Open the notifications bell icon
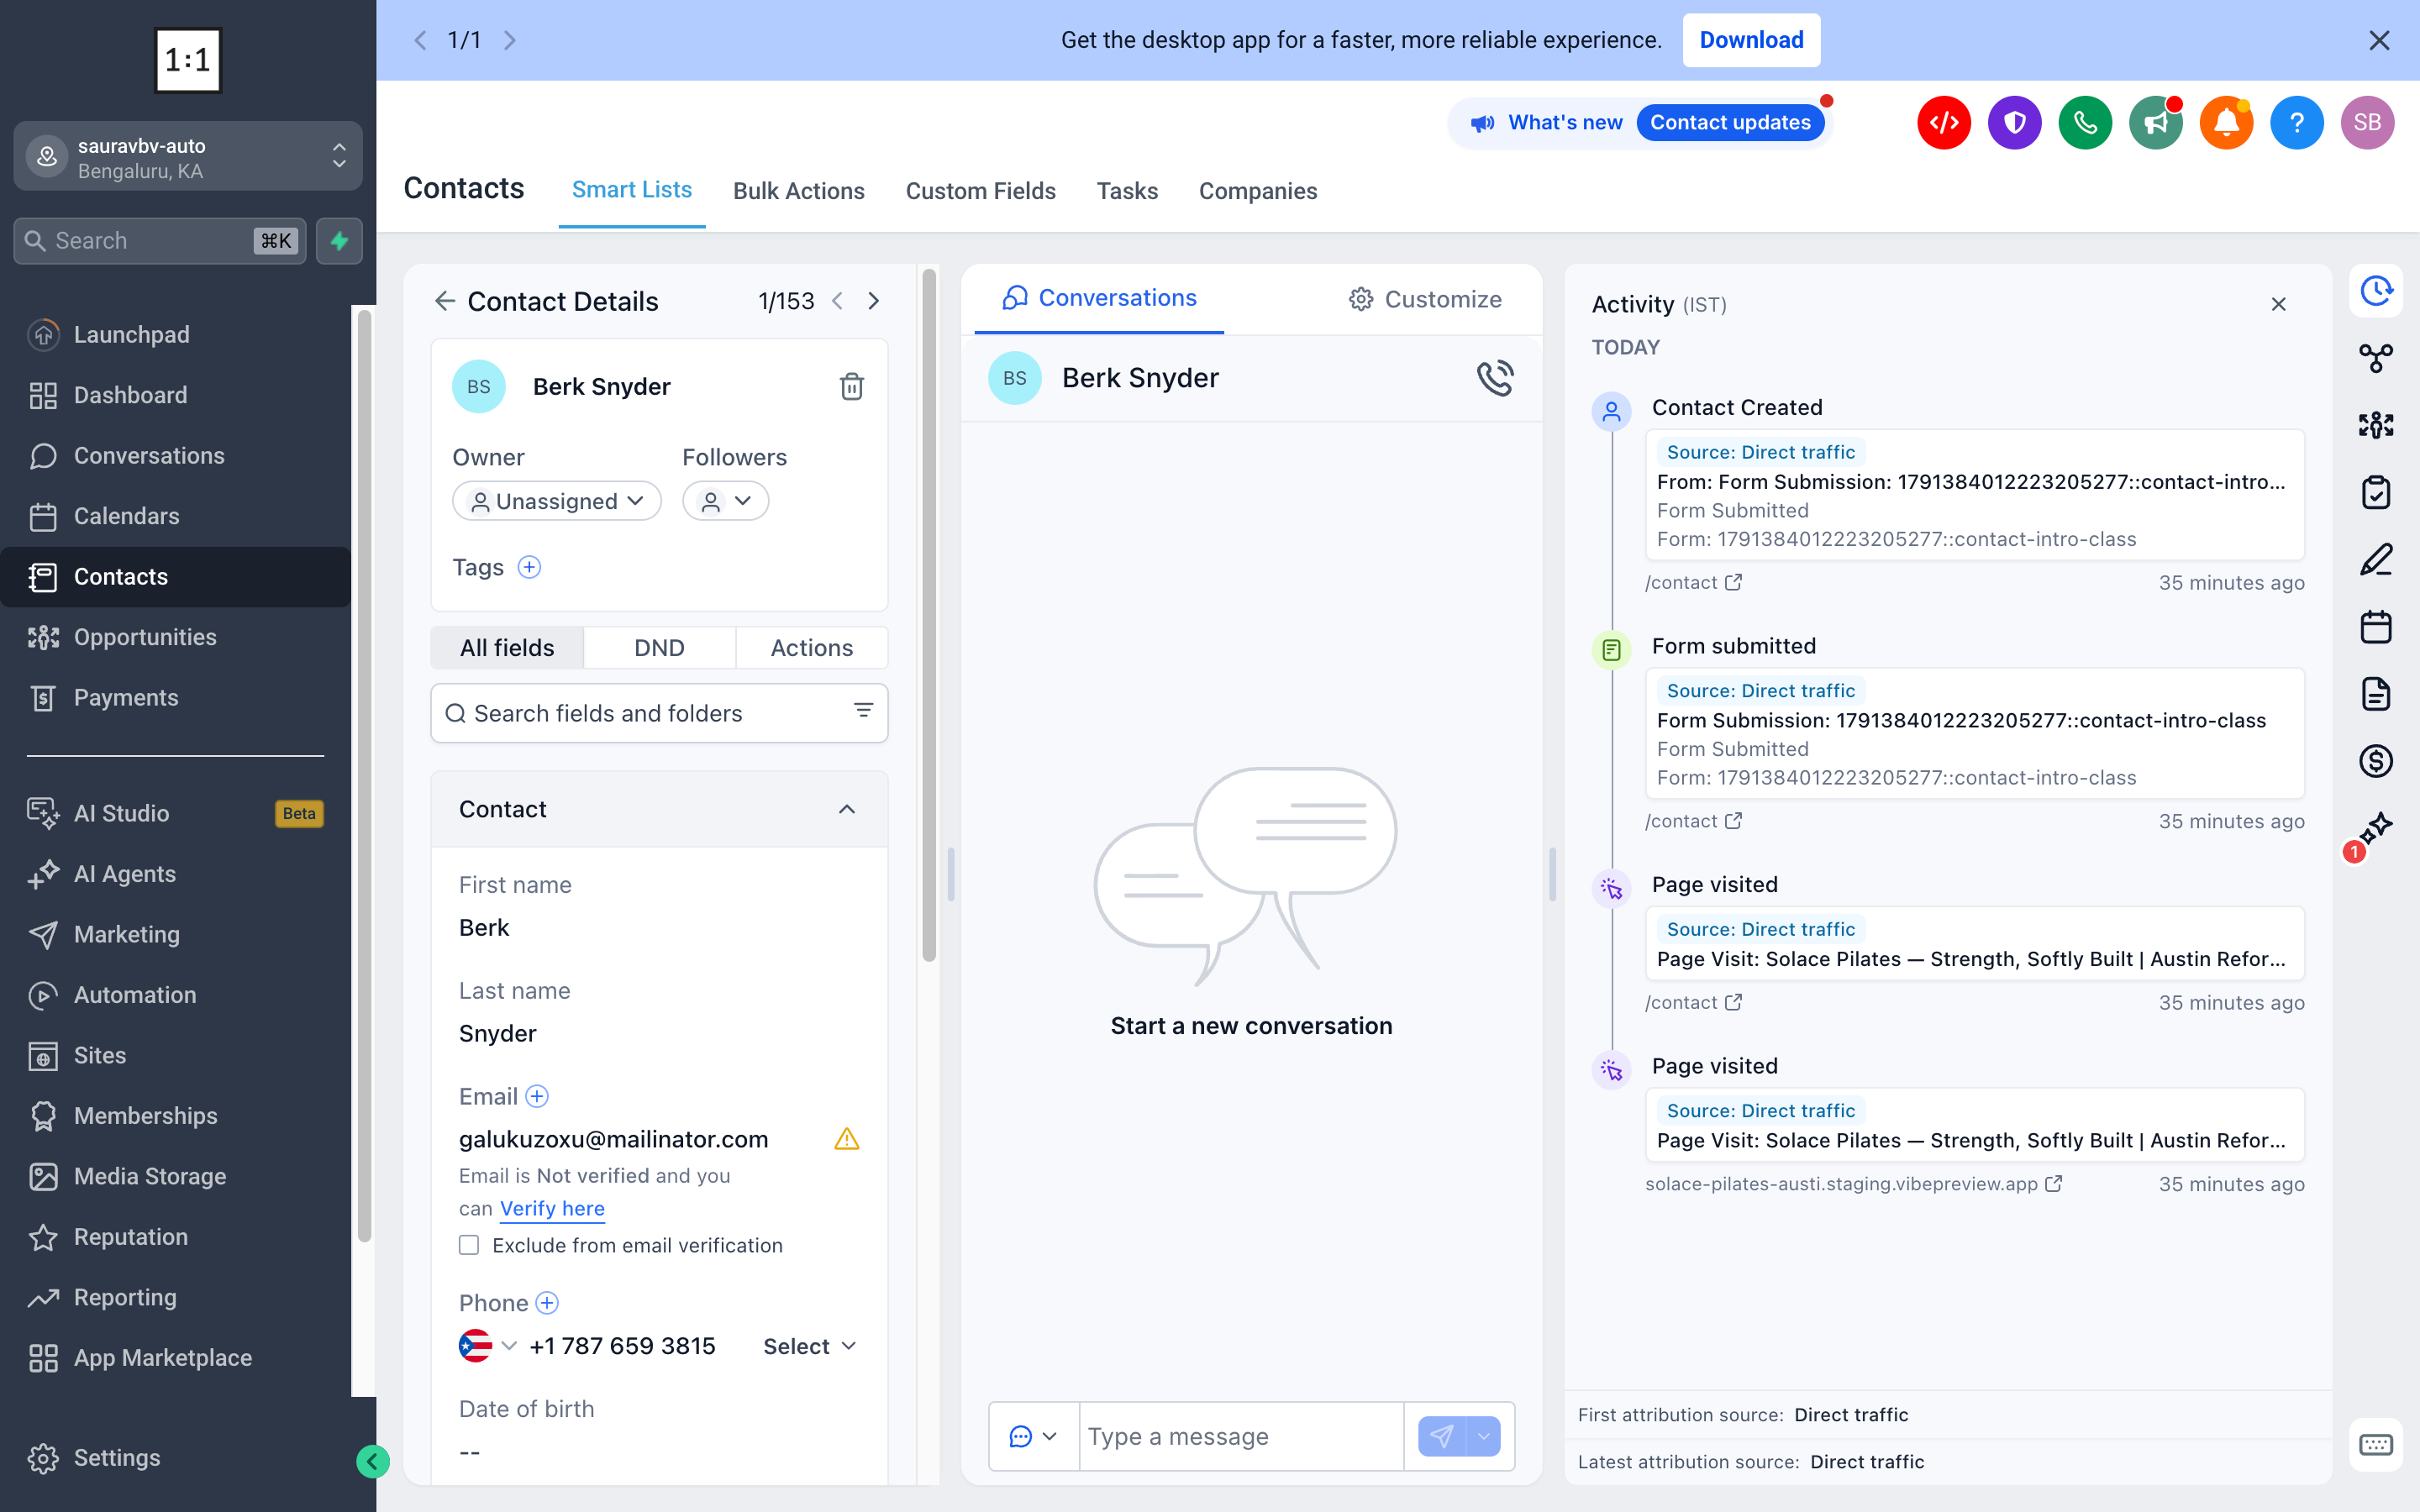 pos(2226,123)
